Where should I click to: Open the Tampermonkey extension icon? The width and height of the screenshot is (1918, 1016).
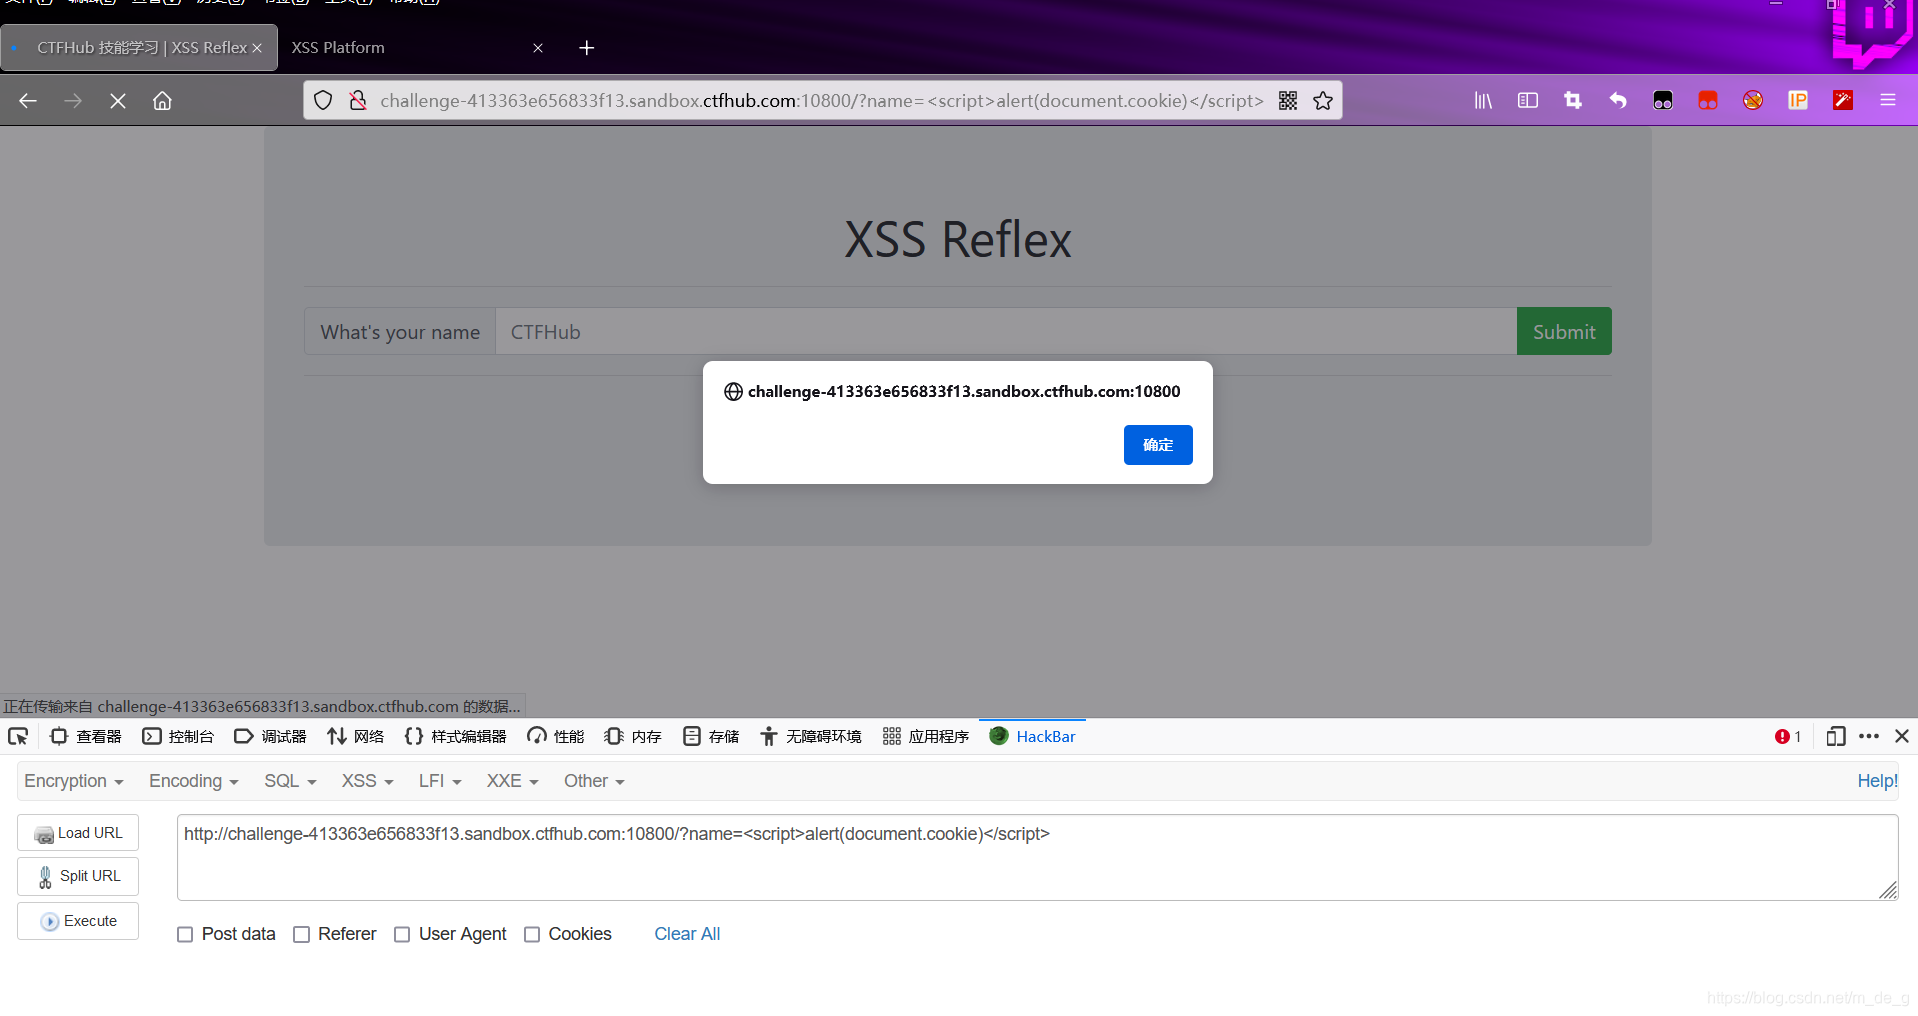point(1663,101)
